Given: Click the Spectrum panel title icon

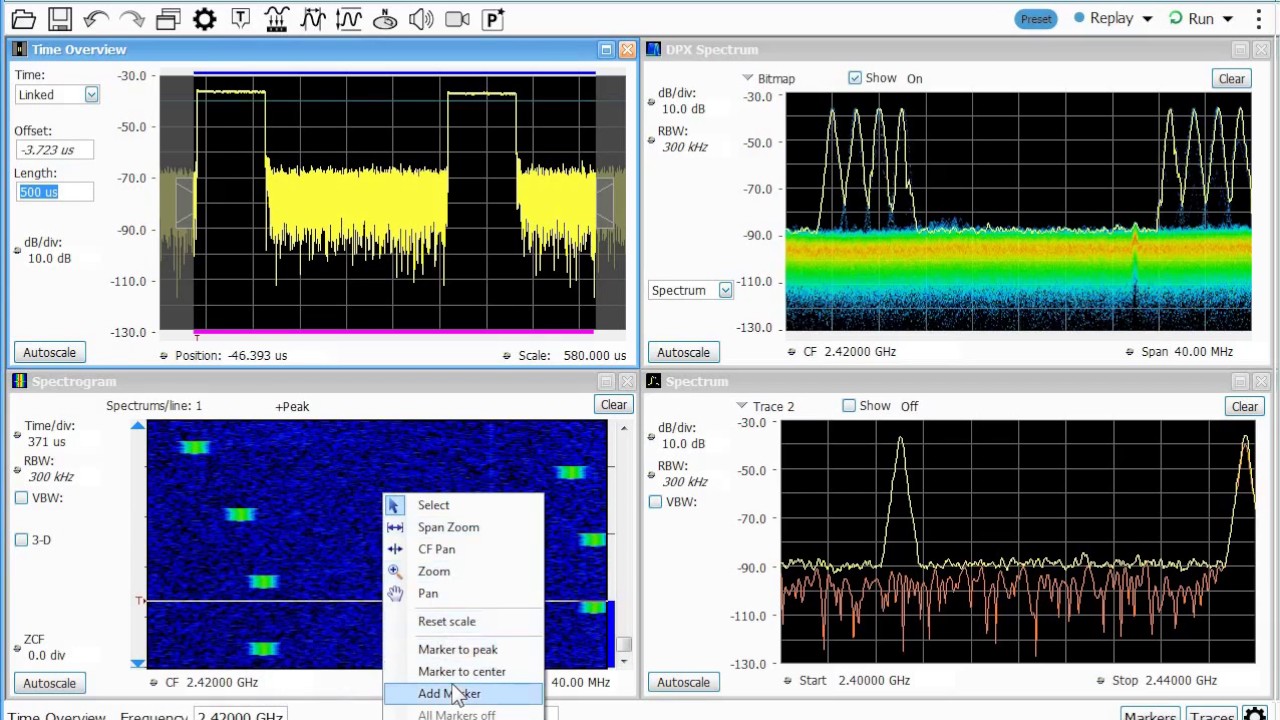Looking at the screenshot, I should tap(653, 381).
